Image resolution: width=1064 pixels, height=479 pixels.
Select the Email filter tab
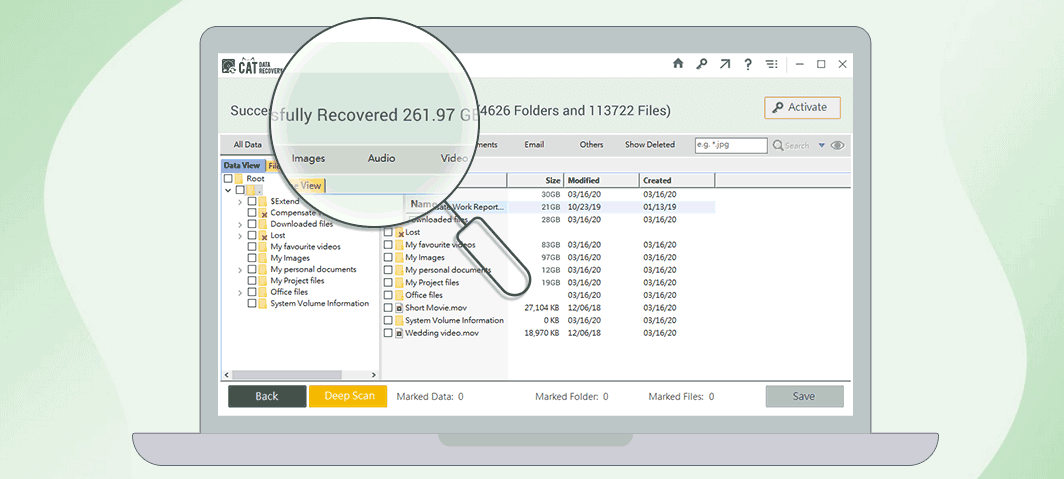[x=534, y=145]
